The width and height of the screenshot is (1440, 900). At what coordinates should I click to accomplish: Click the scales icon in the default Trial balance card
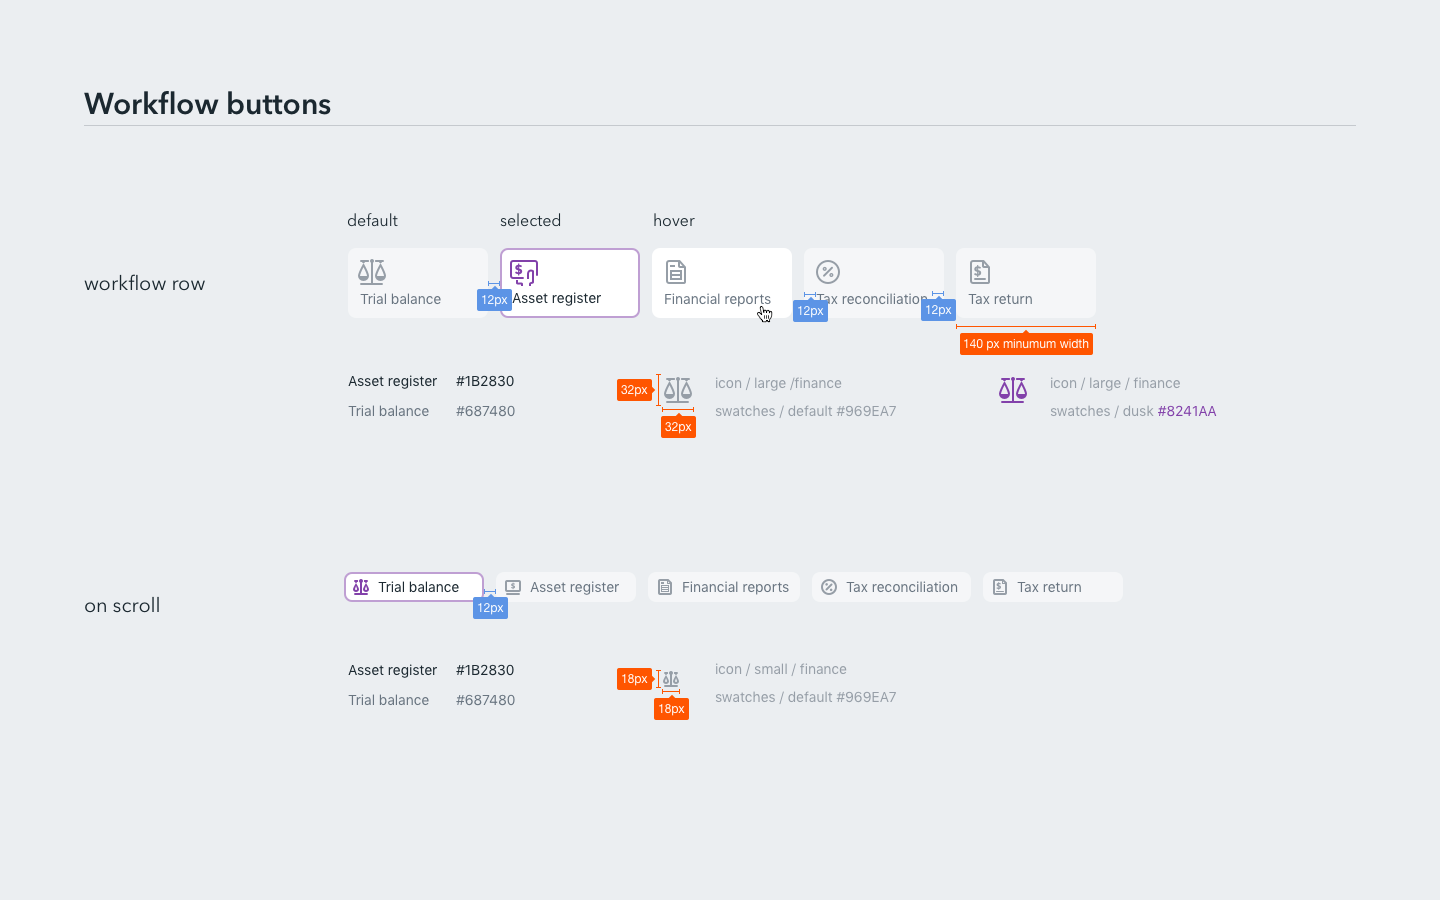[372, 272]
